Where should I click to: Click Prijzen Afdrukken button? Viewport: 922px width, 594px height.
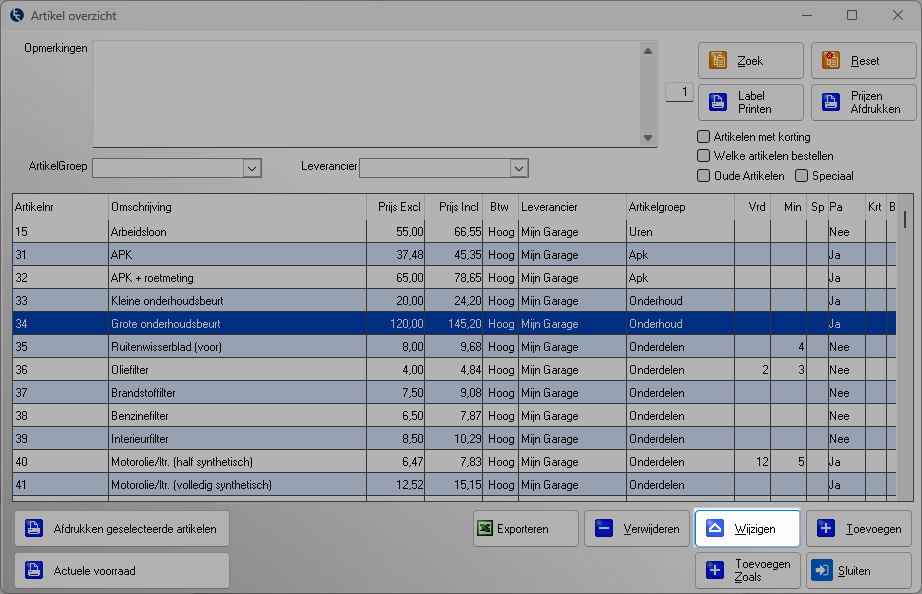863,102
